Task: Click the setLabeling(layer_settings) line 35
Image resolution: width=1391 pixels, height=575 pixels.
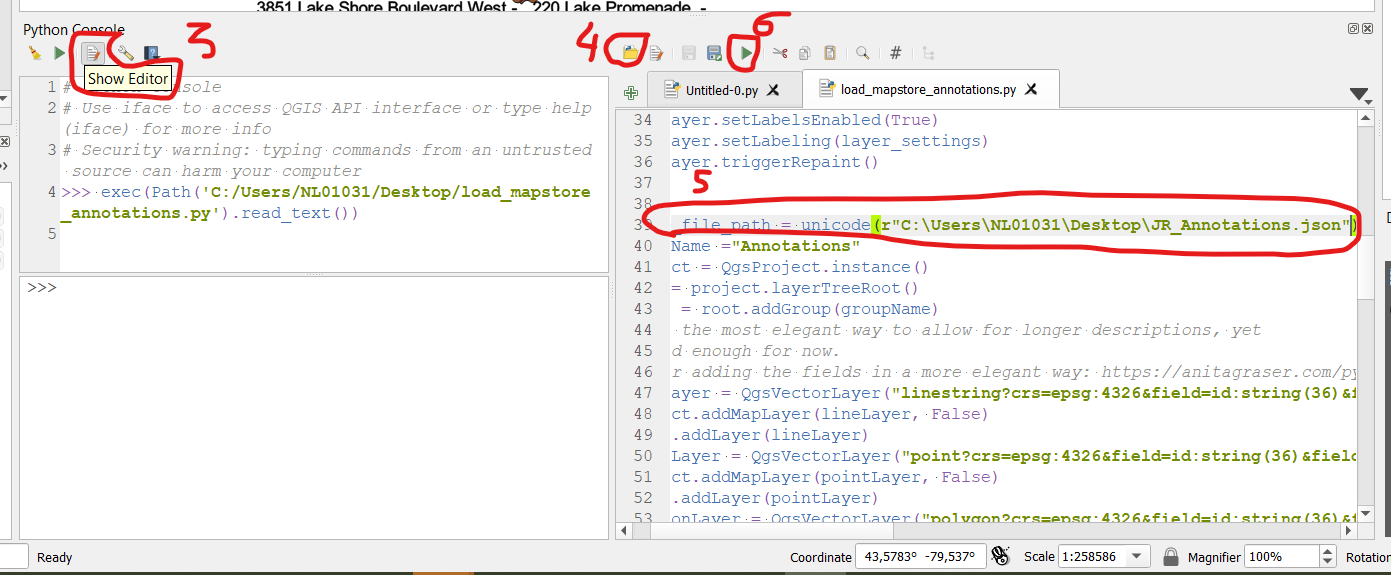Action: coord(829,141)
